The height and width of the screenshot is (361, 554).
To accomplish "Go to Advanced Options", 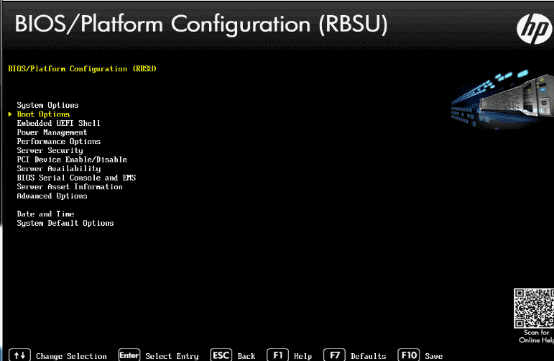I will tap(52, 196).
